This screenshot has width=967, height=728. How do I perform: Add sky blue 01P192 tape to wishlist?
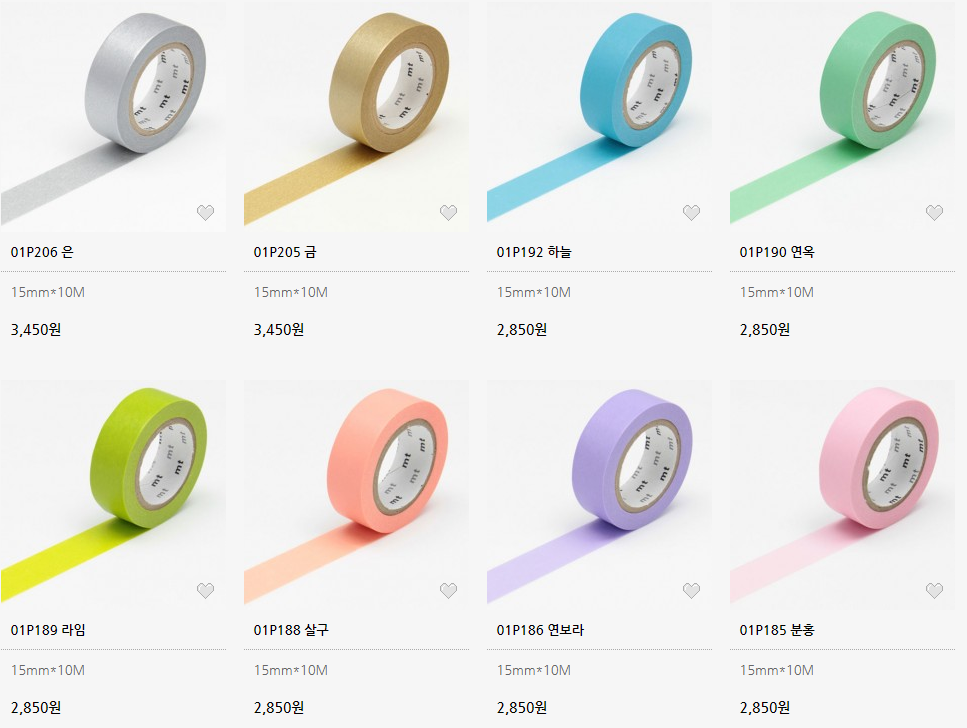click(x=691, y=213)
